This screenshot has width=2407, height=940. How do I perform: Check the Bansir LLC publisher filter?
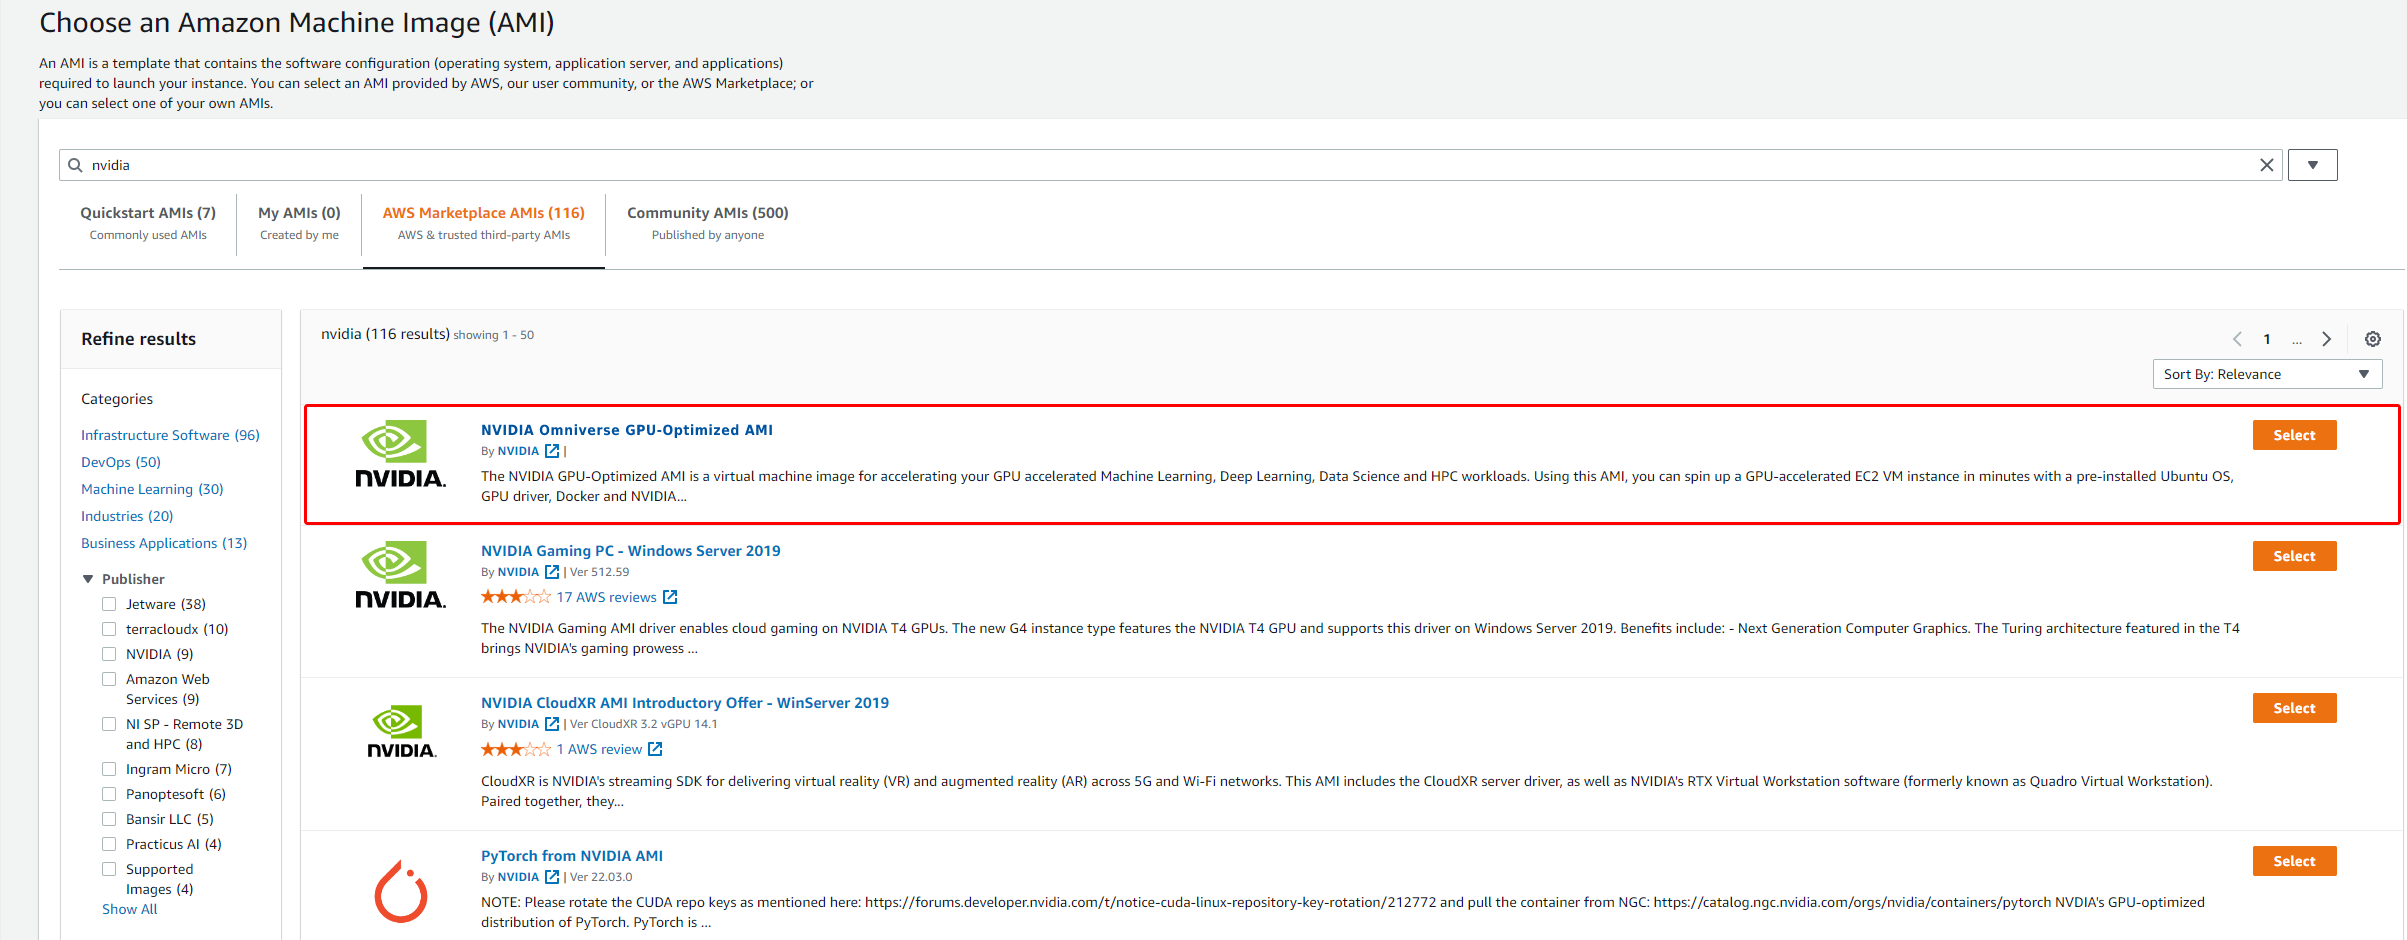click(109, 819)
